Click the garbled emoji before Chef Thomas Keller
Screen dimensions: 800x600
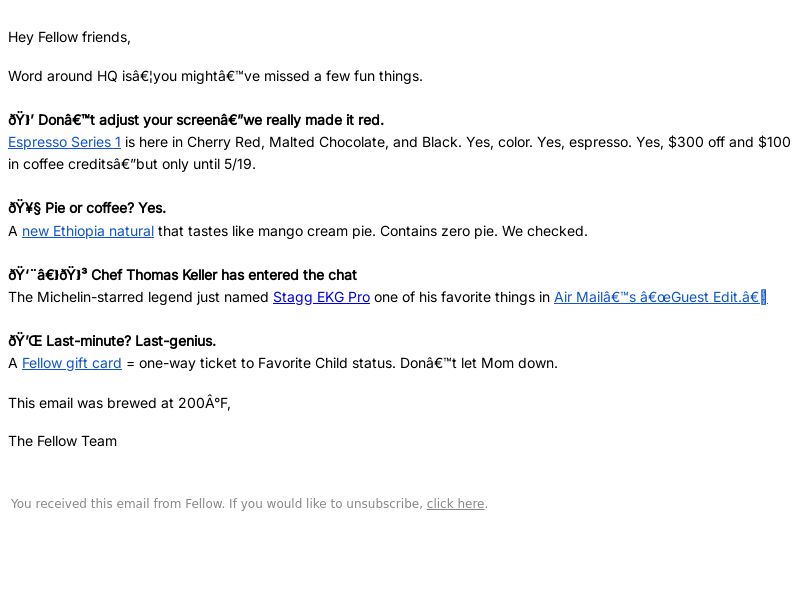coord(47,275)
